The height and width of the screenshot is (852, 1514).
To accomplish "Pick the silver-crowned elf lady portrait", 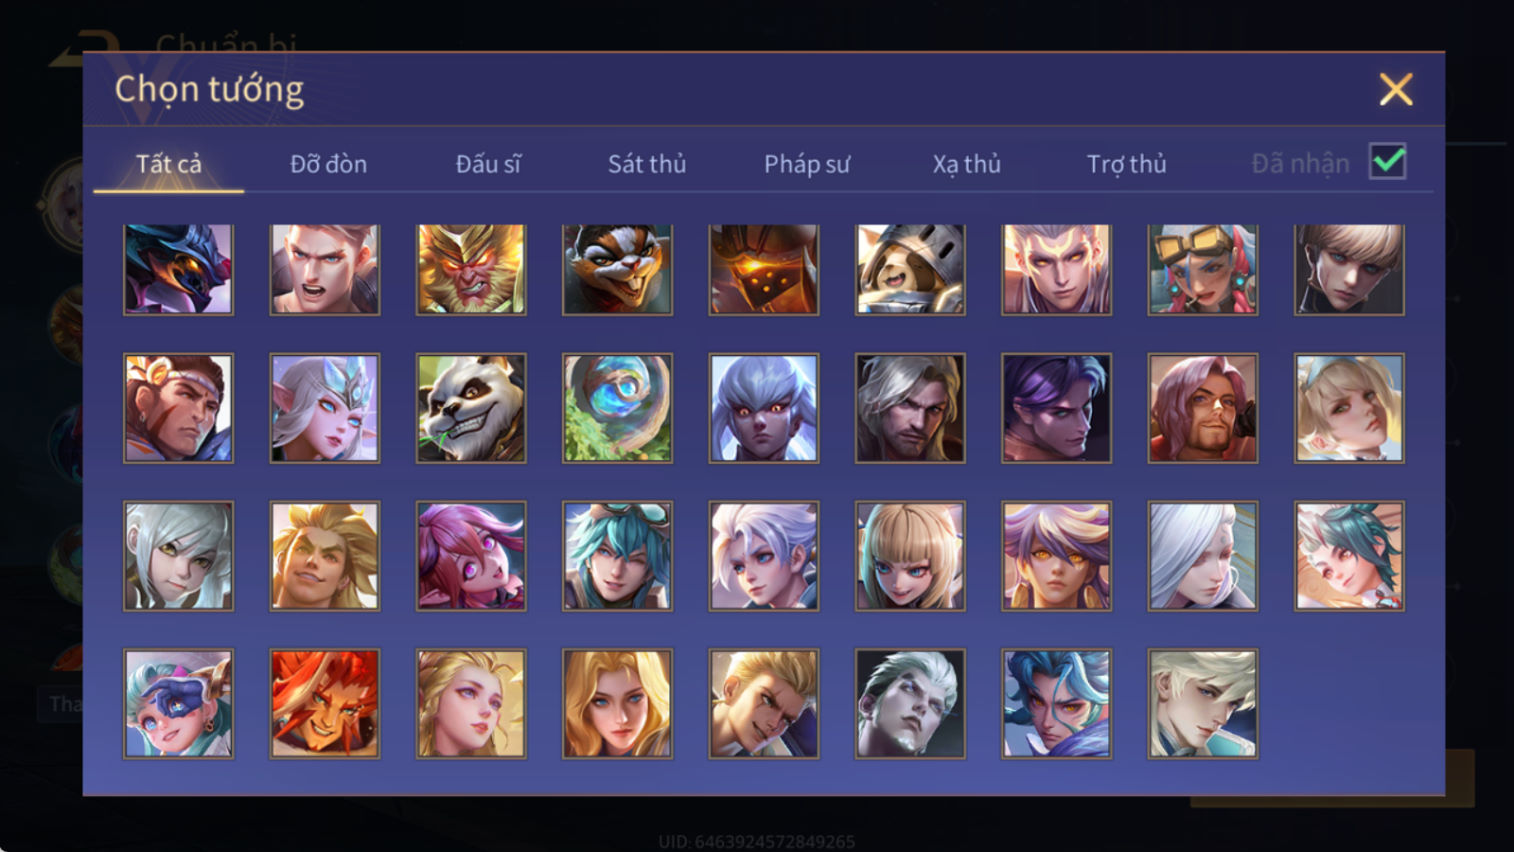I will [325, 408].
